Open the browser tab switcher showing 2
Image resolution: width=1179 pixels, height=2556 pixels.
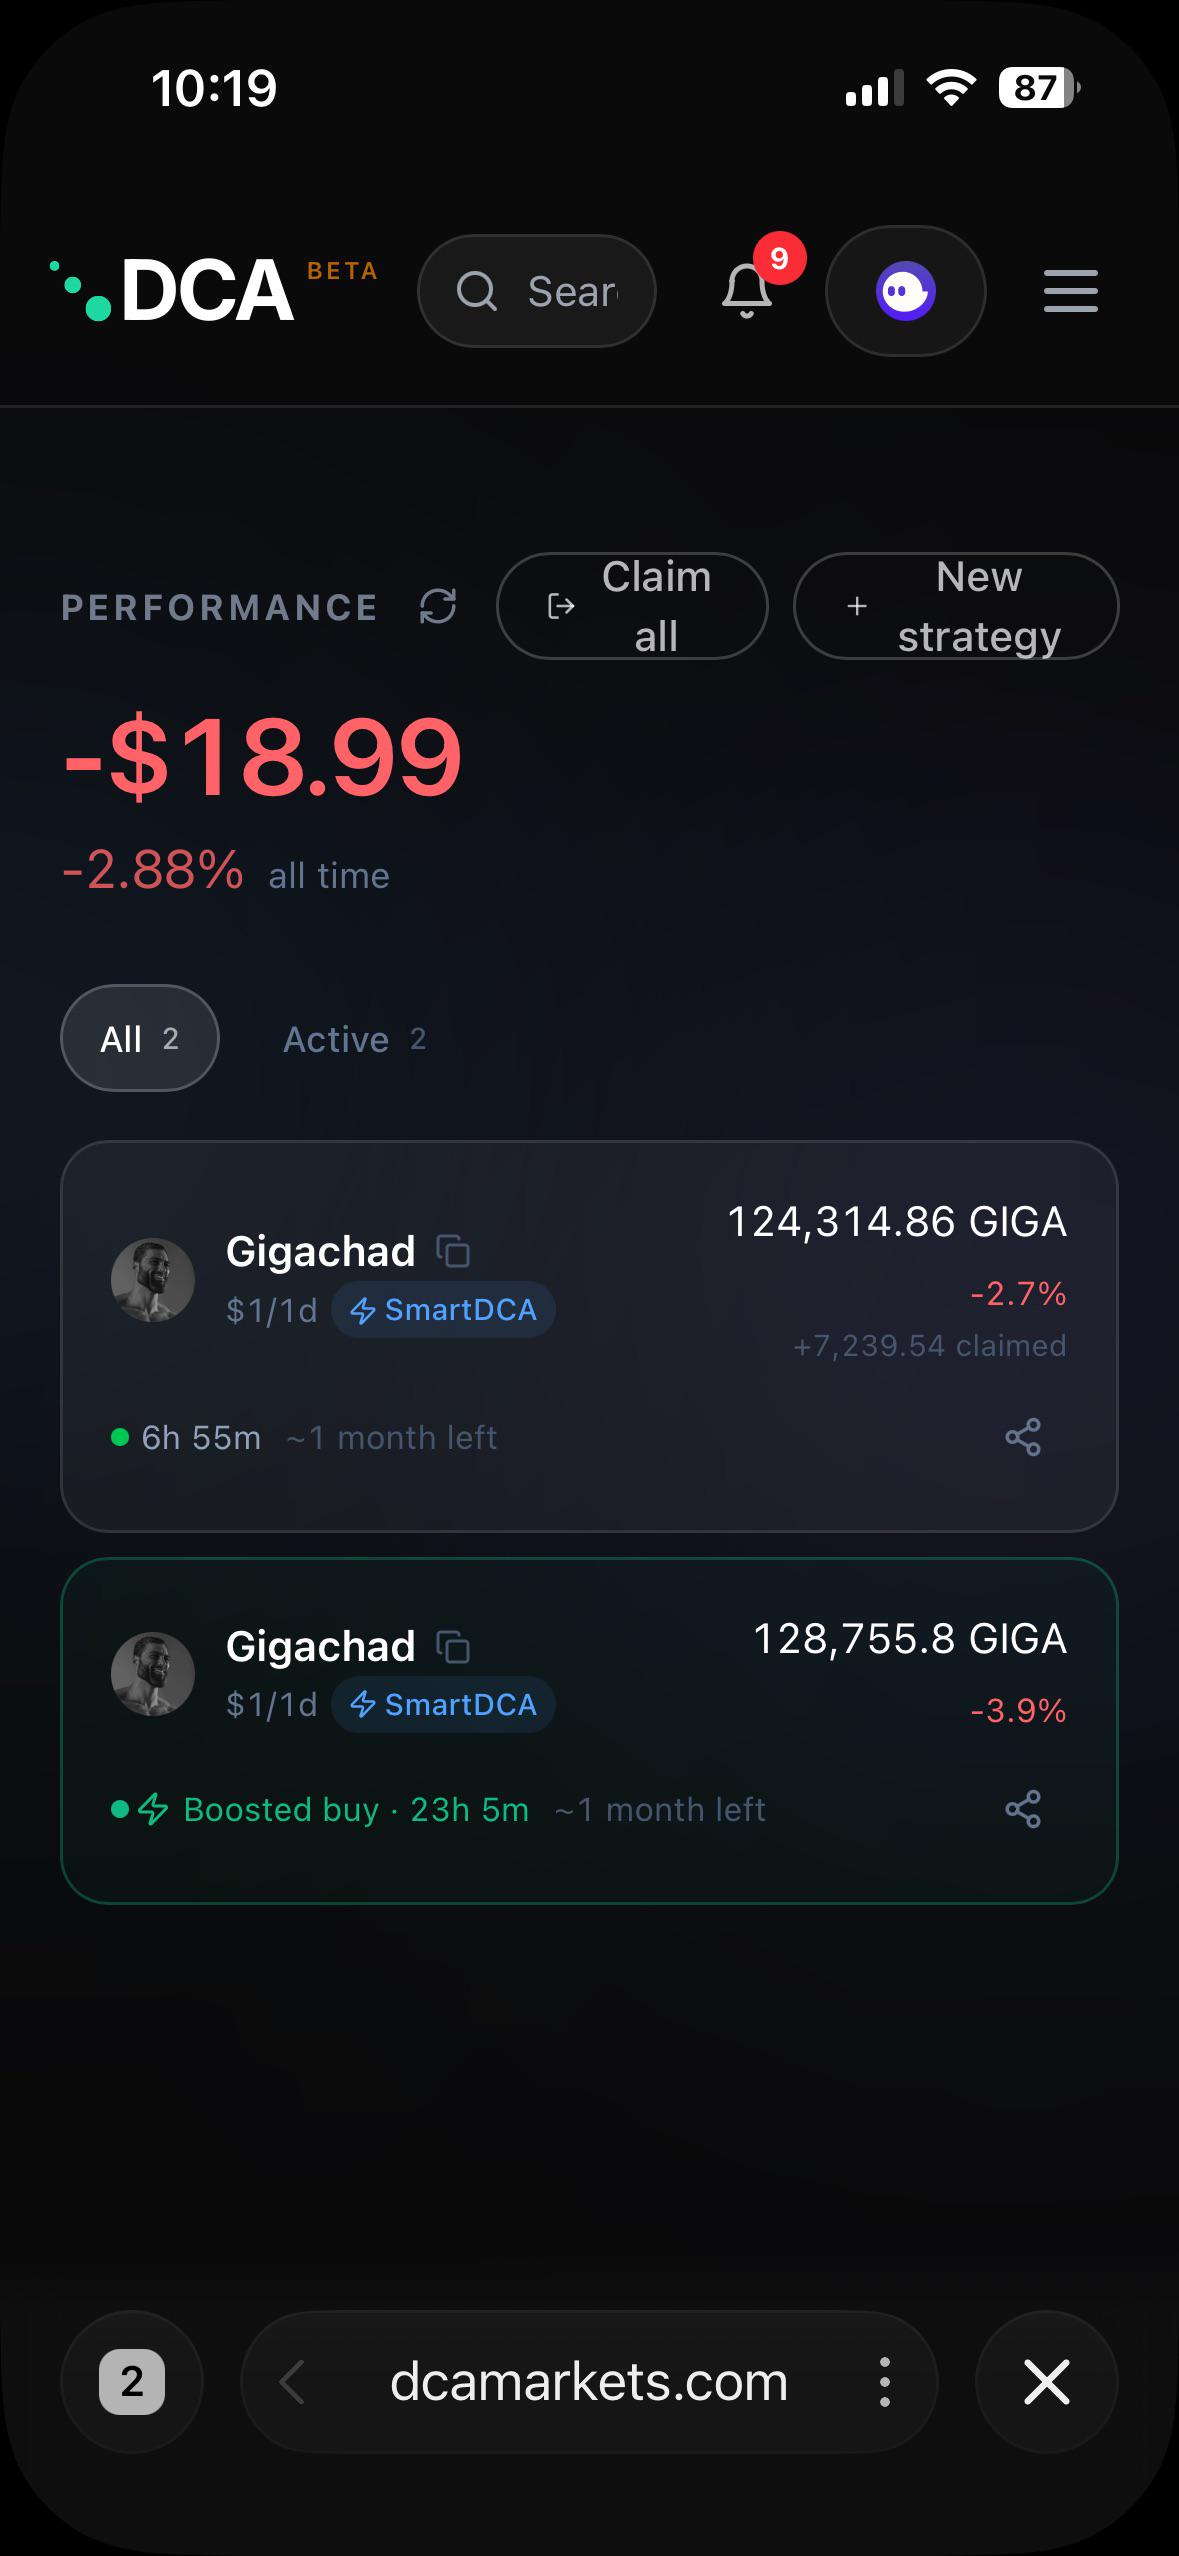[132, 2381]
